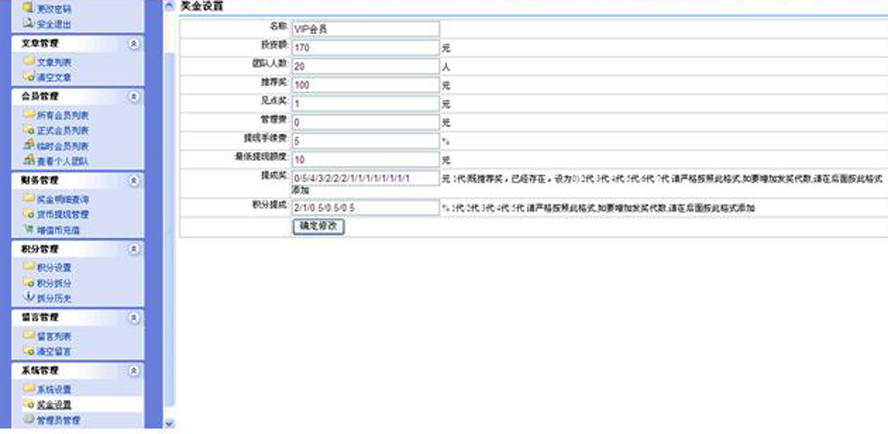The image size is (888, 434).
Task: Click the folder icon beside 货币提现管理
Action: [29, 214]
